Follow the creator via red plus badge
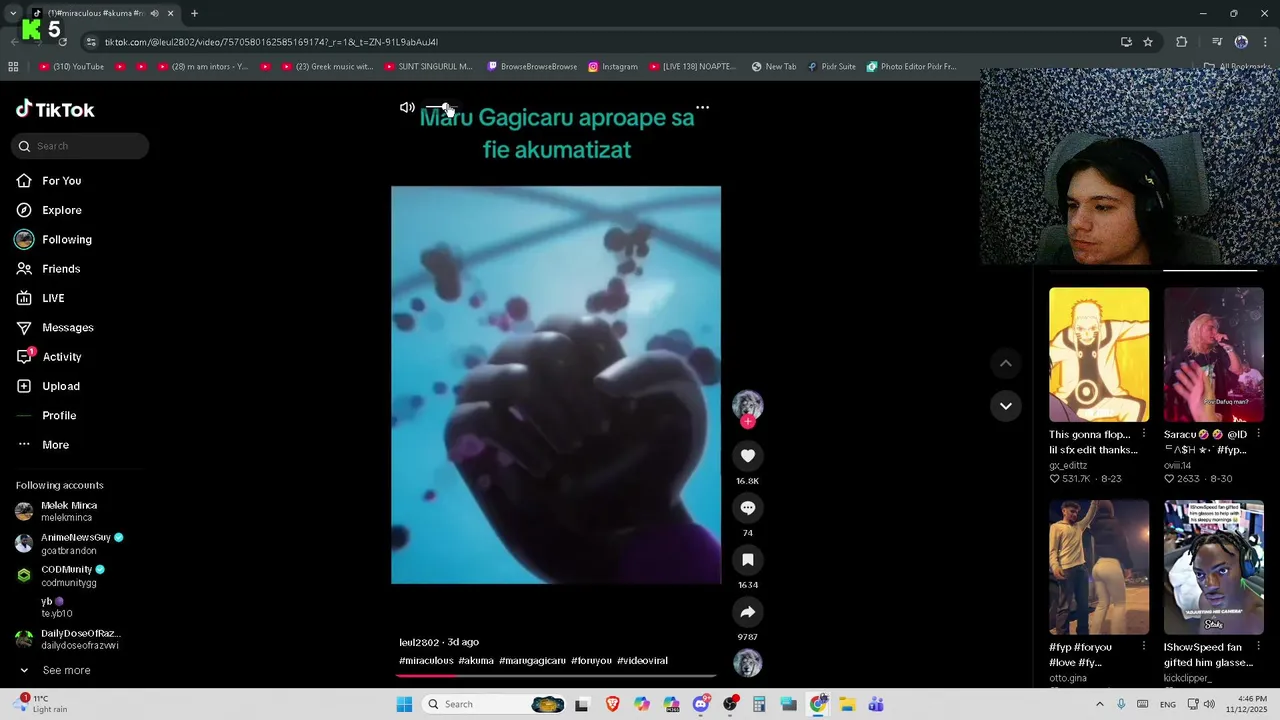The image size is (1280, 720). point(747,422)
